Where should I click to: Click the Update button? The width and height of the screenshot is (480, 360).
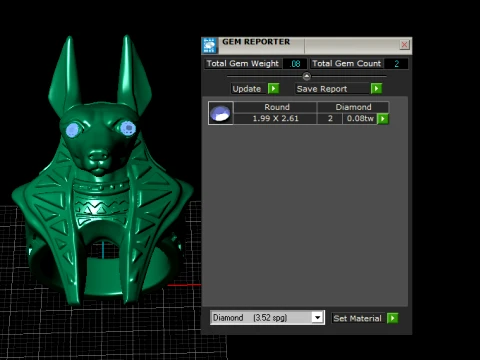coord(249,89)
